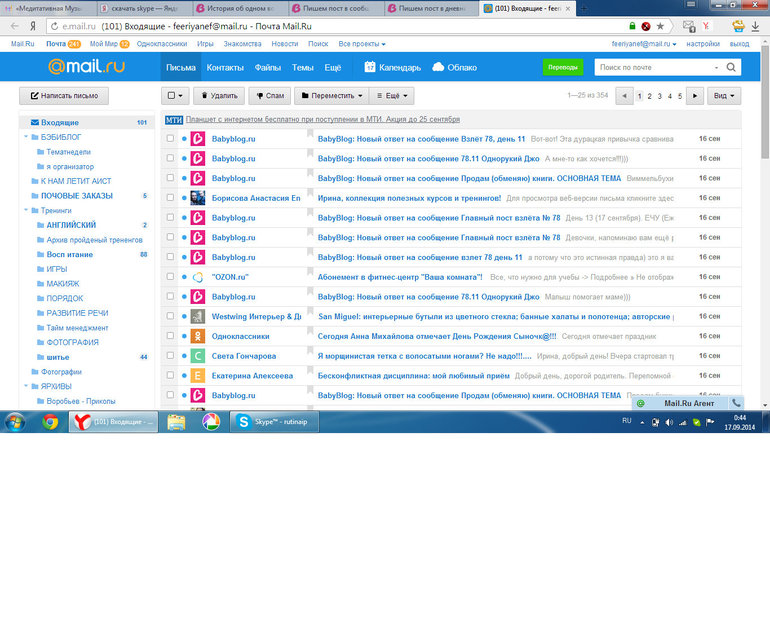Tick checkbox for the OZON.ru email
Screen dimensions: 770x644
pos(170,277)
